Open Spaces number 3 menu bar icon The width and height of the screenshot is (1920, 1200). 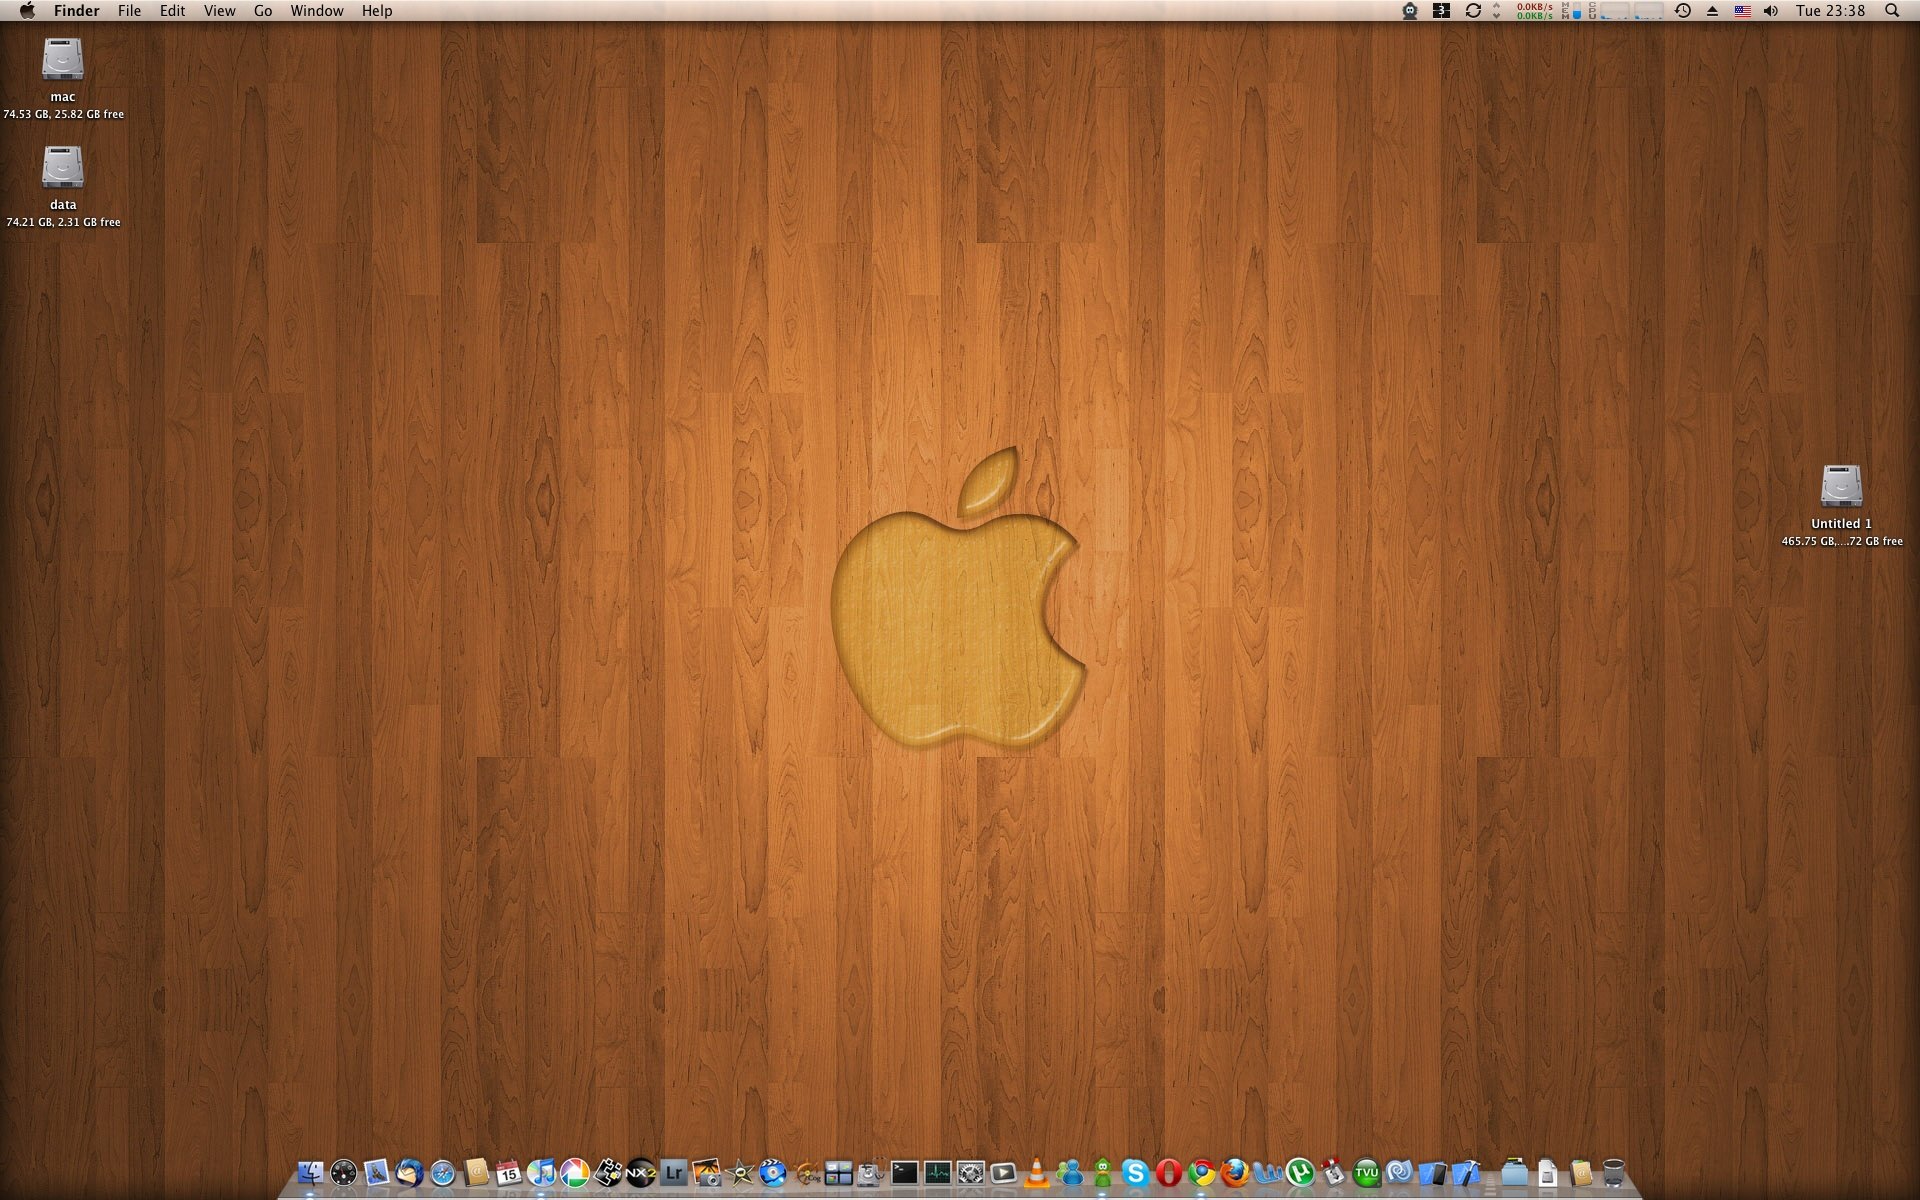click(x=1441, y=11)
